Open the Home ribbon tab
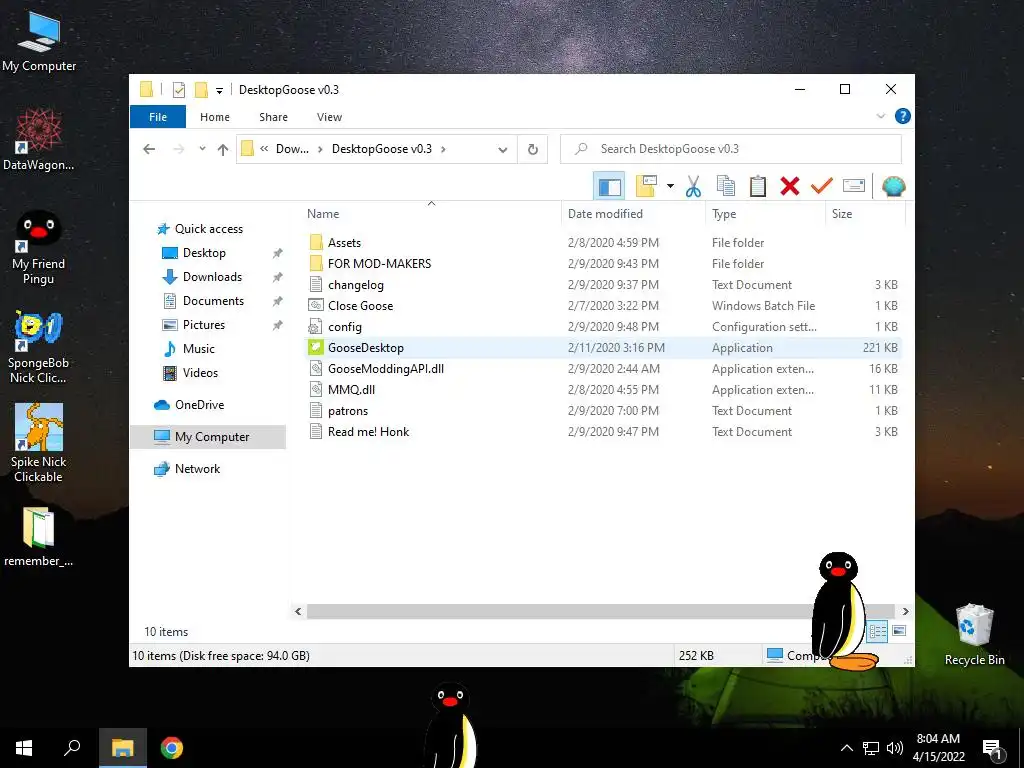 point(215,117)
